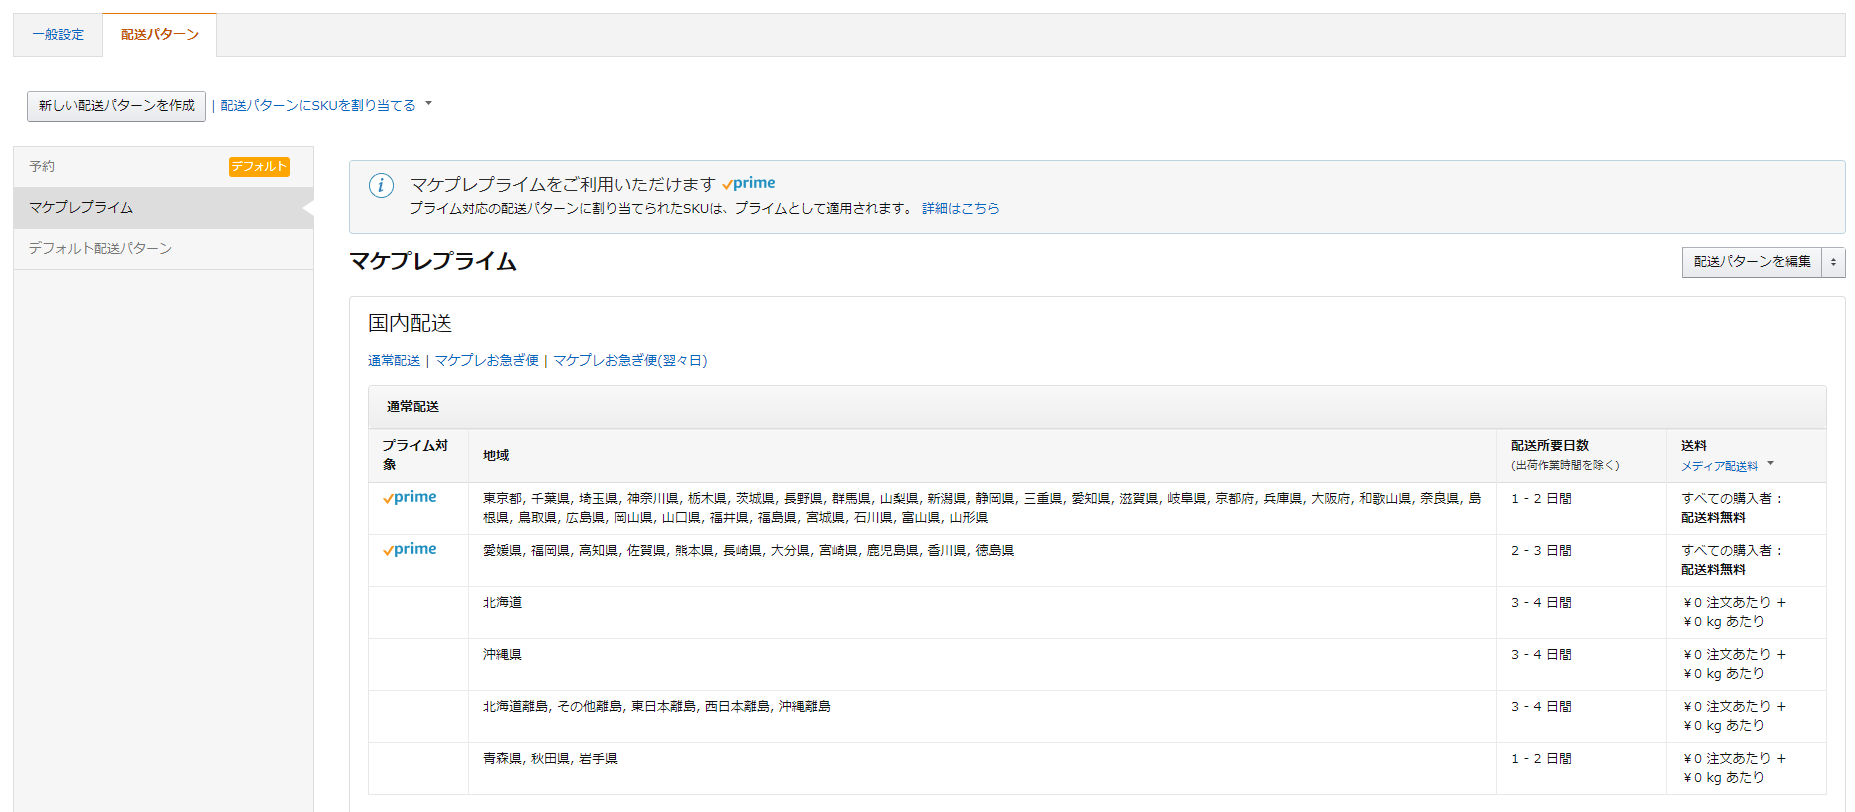The image size is (1855, 812).
Task: Click the マケプレお急ぎ便 link
Action: click(486, 361)
